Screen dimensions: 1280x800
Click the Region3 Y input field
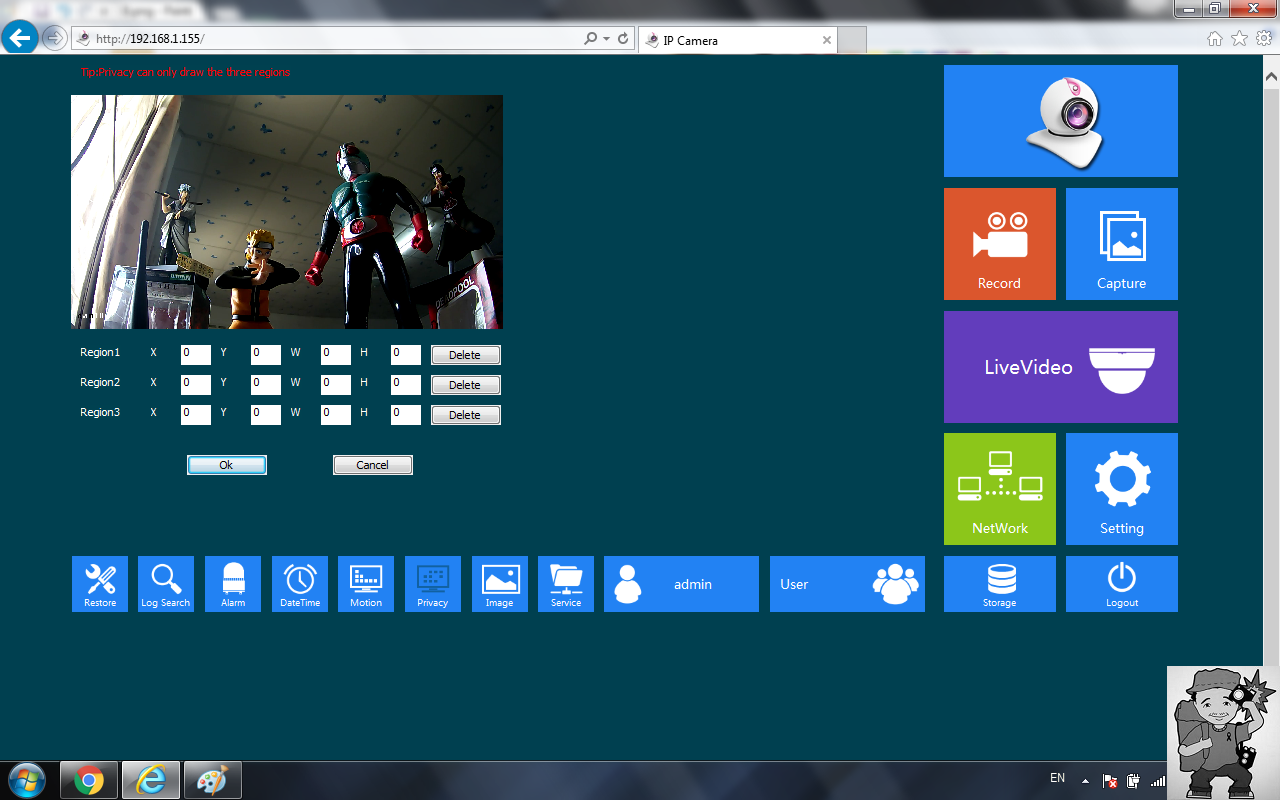266,414
